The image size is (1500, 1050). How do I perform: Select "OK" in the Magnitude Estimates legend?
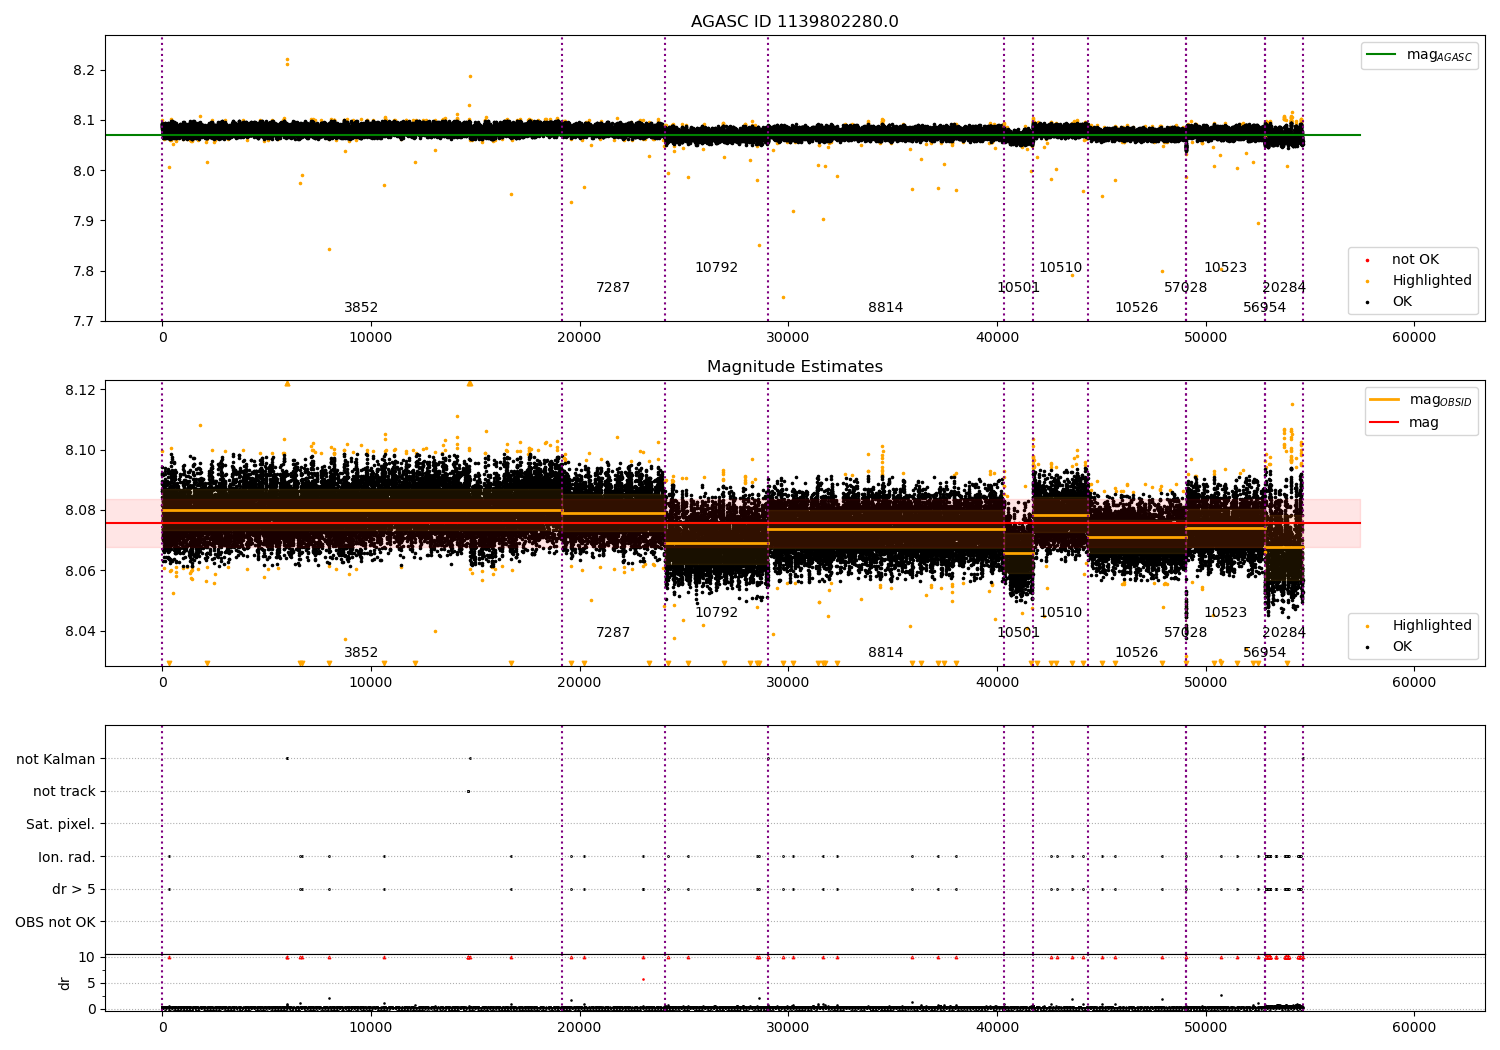(1402, 647)
